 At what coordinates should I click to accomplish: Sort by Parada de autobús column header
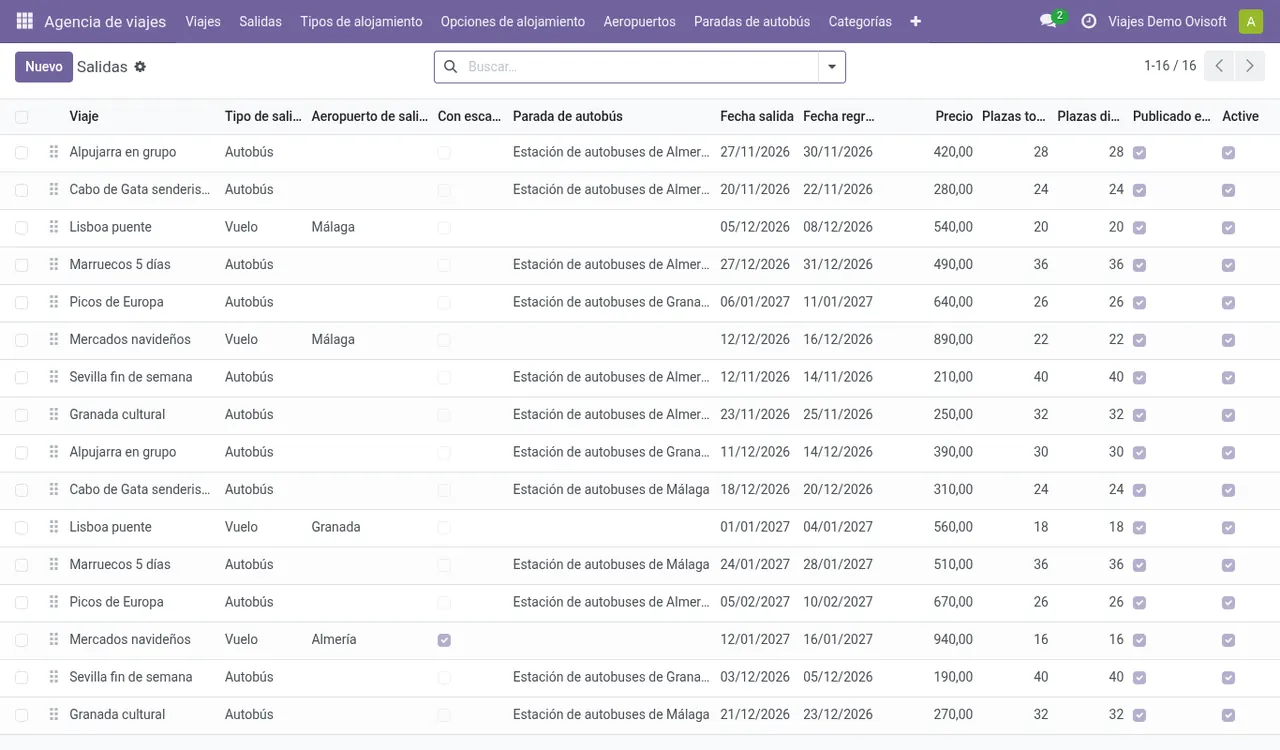point(568,117)
